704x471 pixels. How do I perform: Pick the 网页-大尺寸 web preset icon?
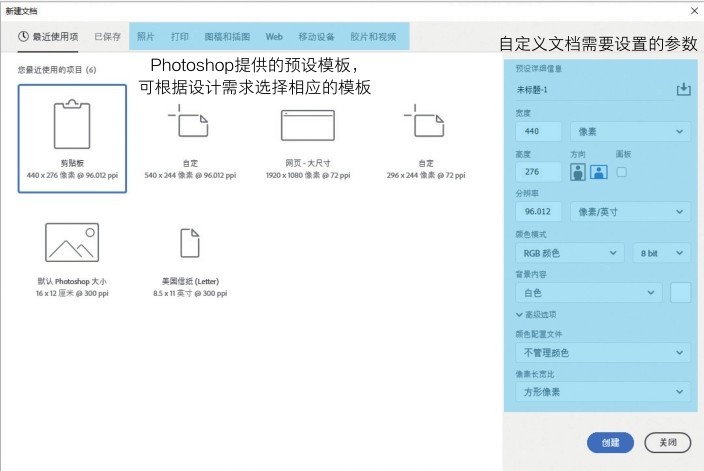pos(308,125)
